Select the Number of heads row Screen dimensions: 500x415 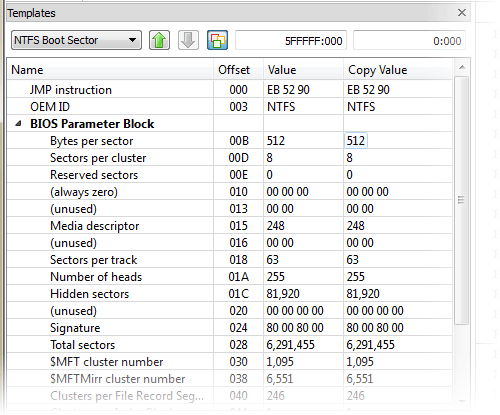[230, 277]
